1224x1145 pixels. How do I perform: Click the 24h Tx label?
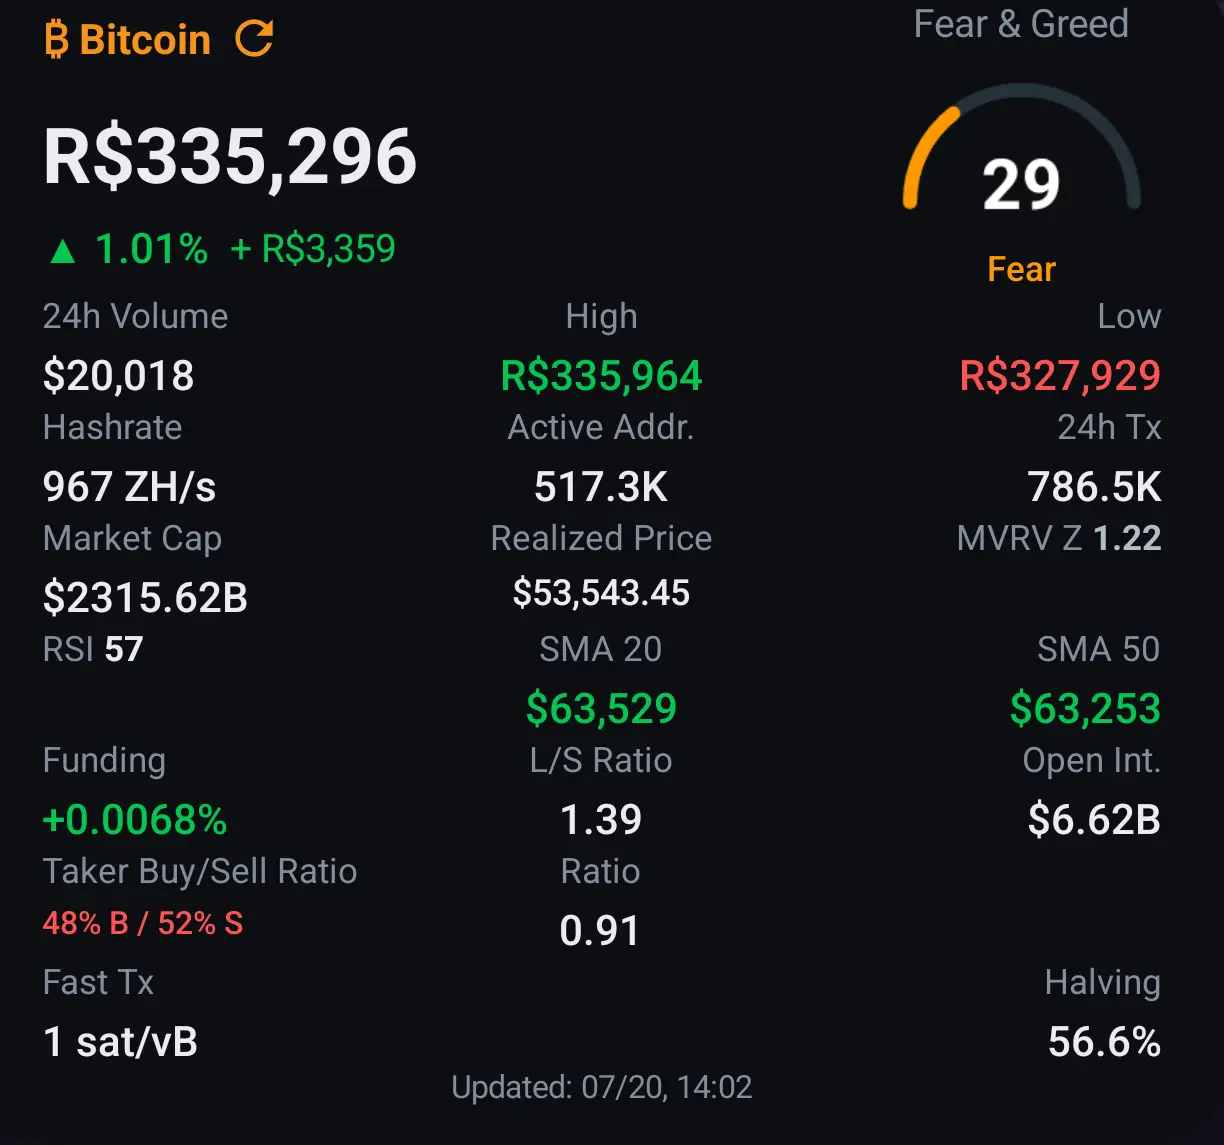[x=1109, y=427]
